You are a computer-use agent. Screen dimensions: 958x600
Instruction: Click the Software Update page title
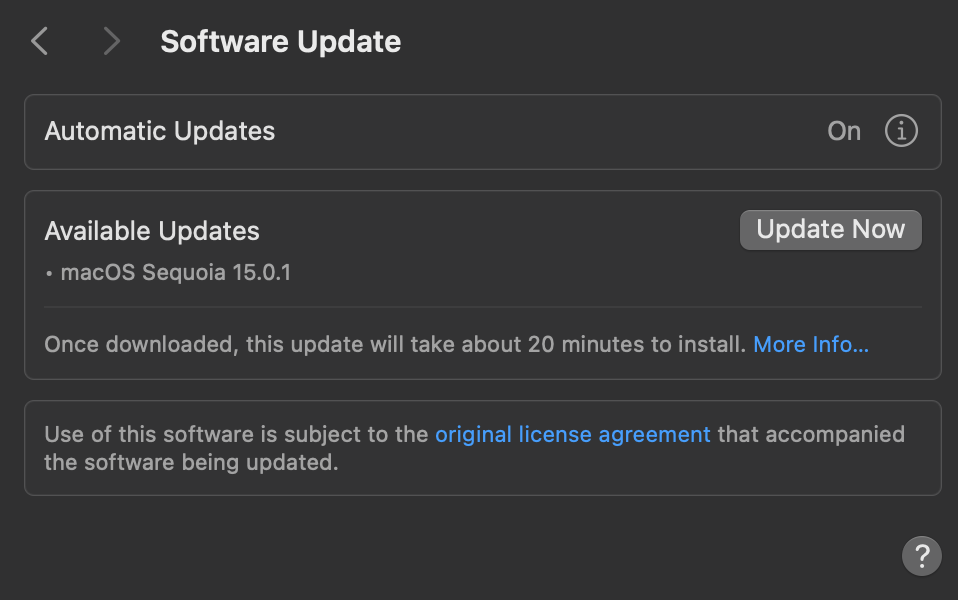pyautogui.click(x=280, y=42)
